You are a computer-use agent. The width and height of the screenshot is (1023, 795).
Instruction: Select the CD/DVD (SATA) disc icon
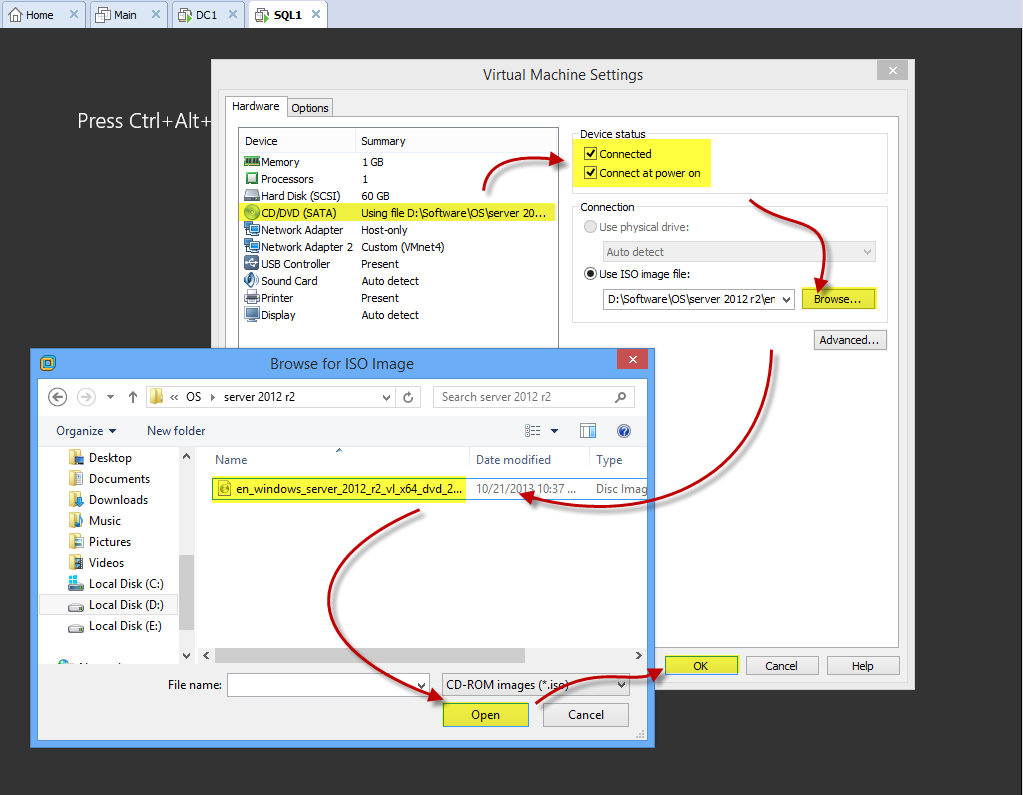[252, 212]
